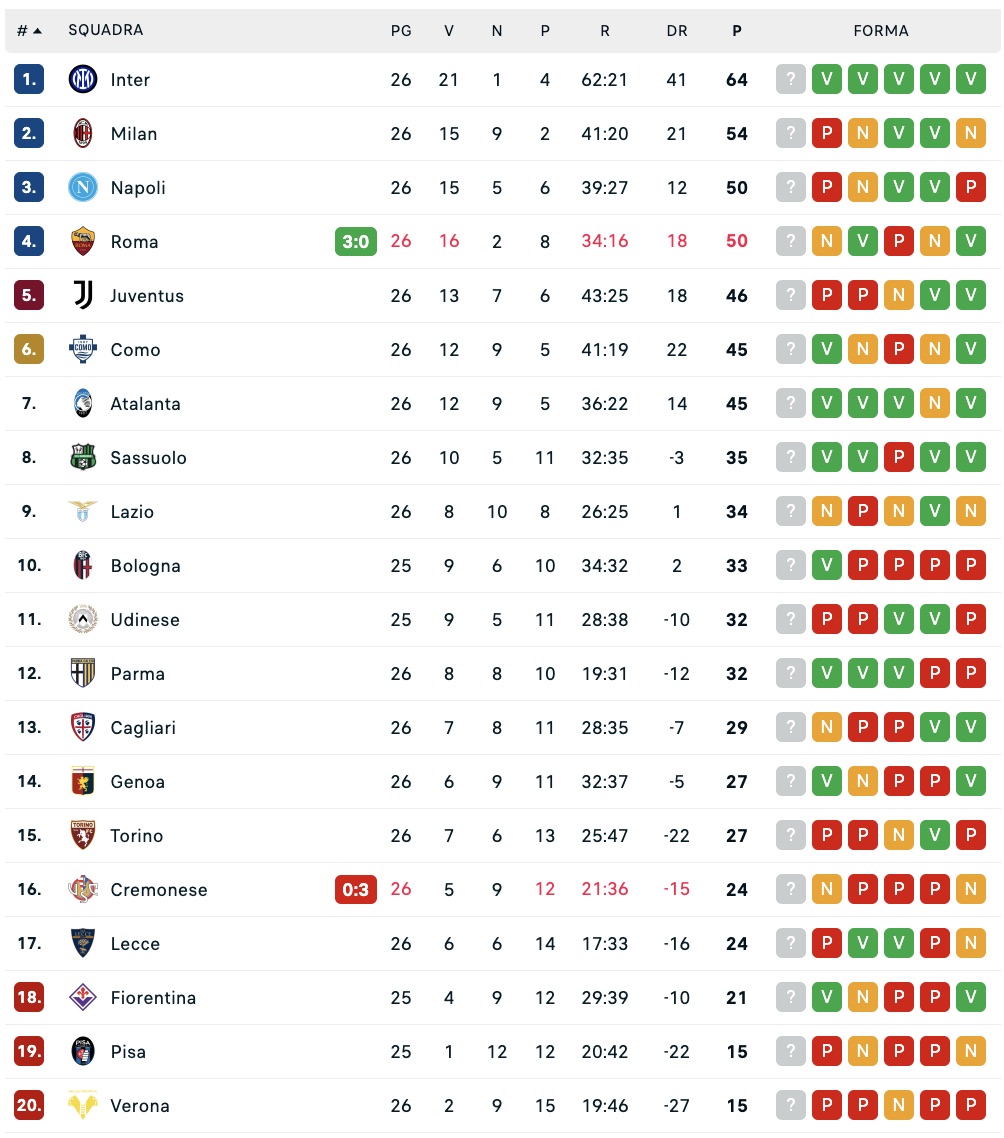Click the Lazio eagle logo
This screenshot has height=1138, width=1004.
tap(83, 511)
